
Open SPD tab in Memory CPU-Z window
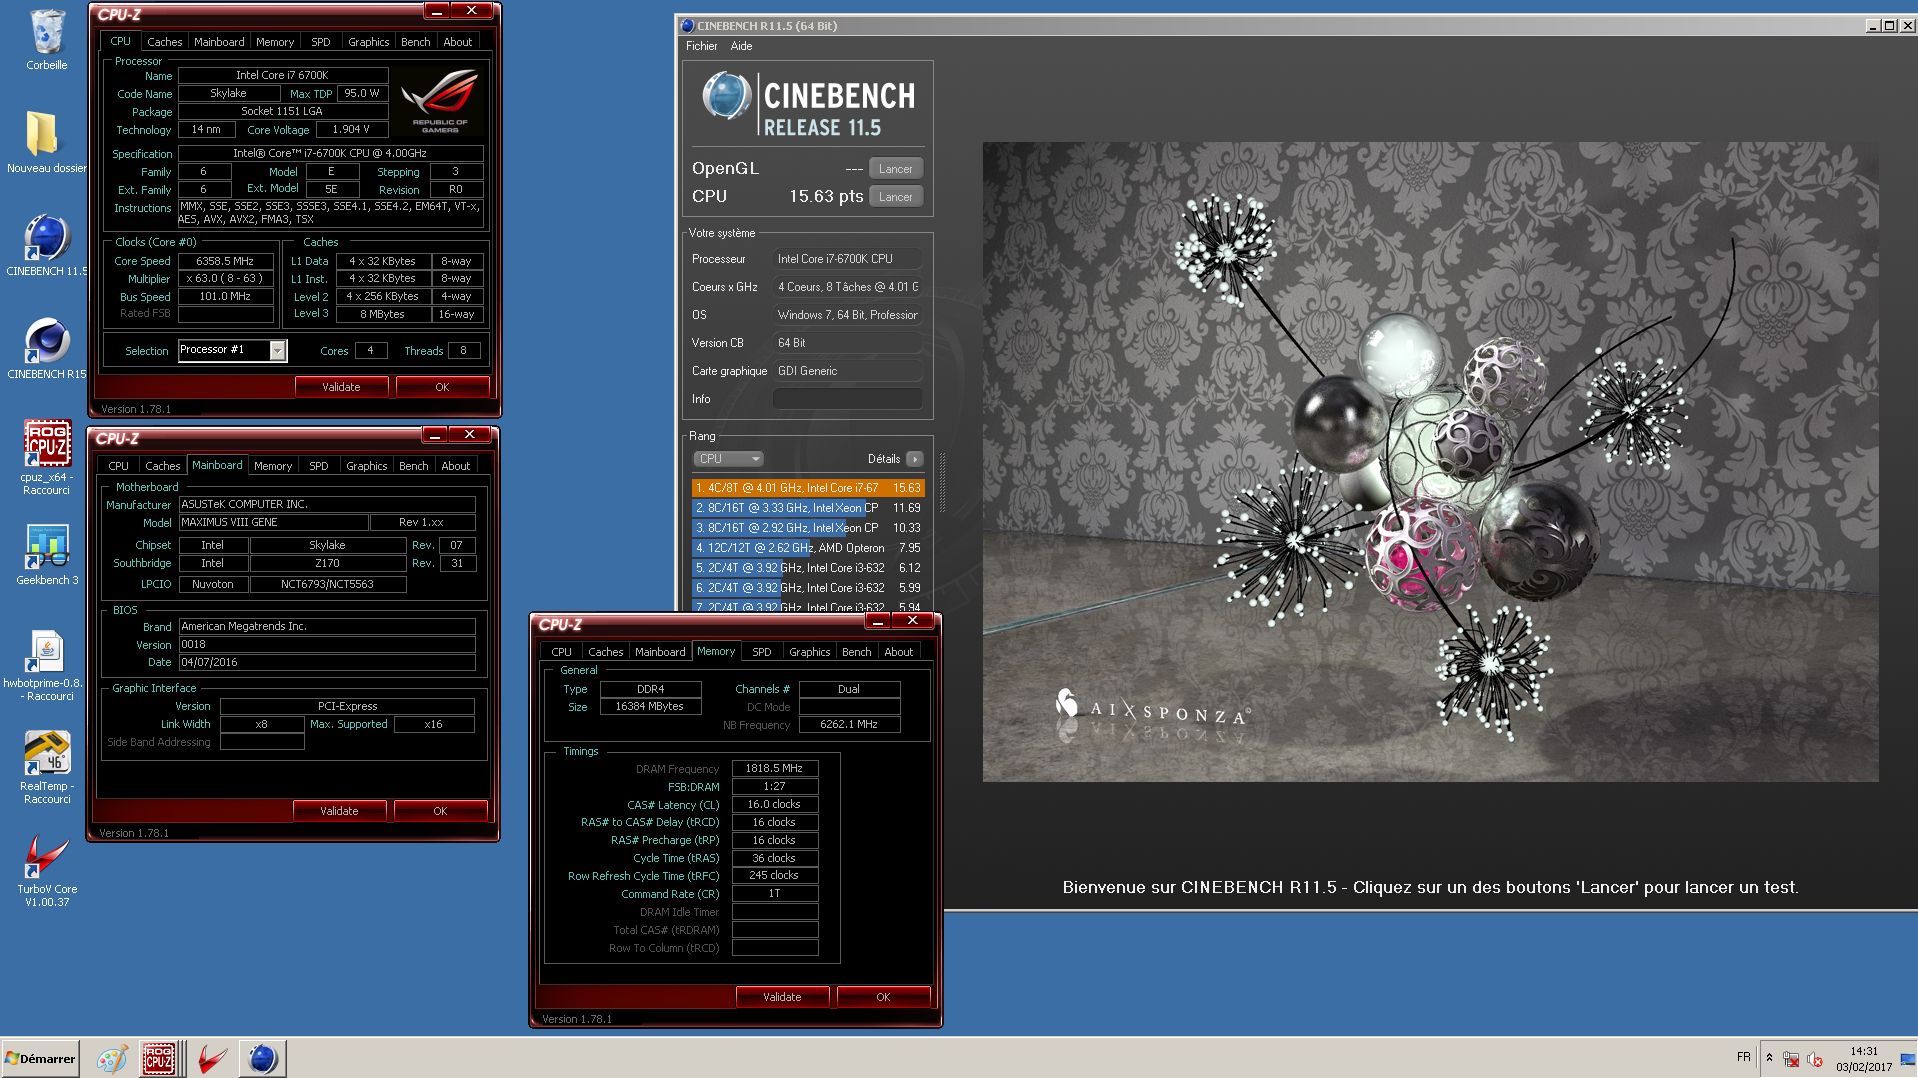[761, 652]
